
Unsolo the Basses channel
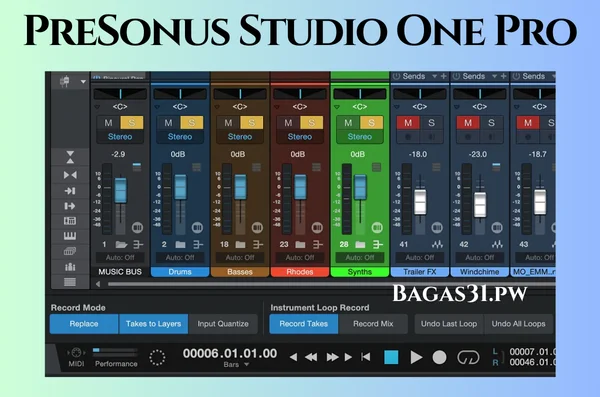click(251, 123)
